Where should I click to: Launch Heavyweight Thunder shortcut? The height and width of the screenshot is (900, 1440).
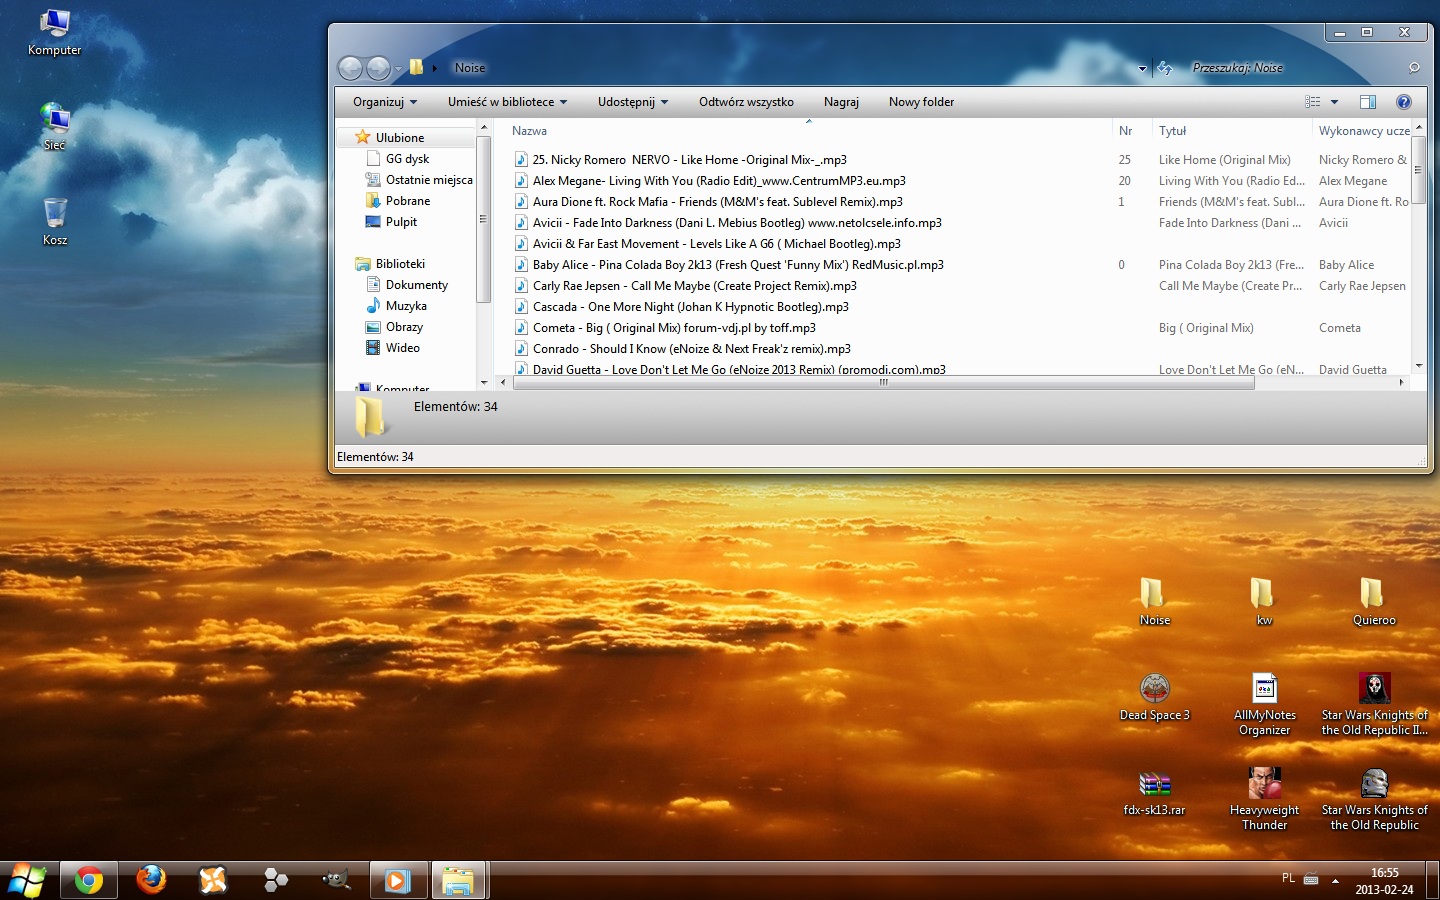coord(1264,799)
